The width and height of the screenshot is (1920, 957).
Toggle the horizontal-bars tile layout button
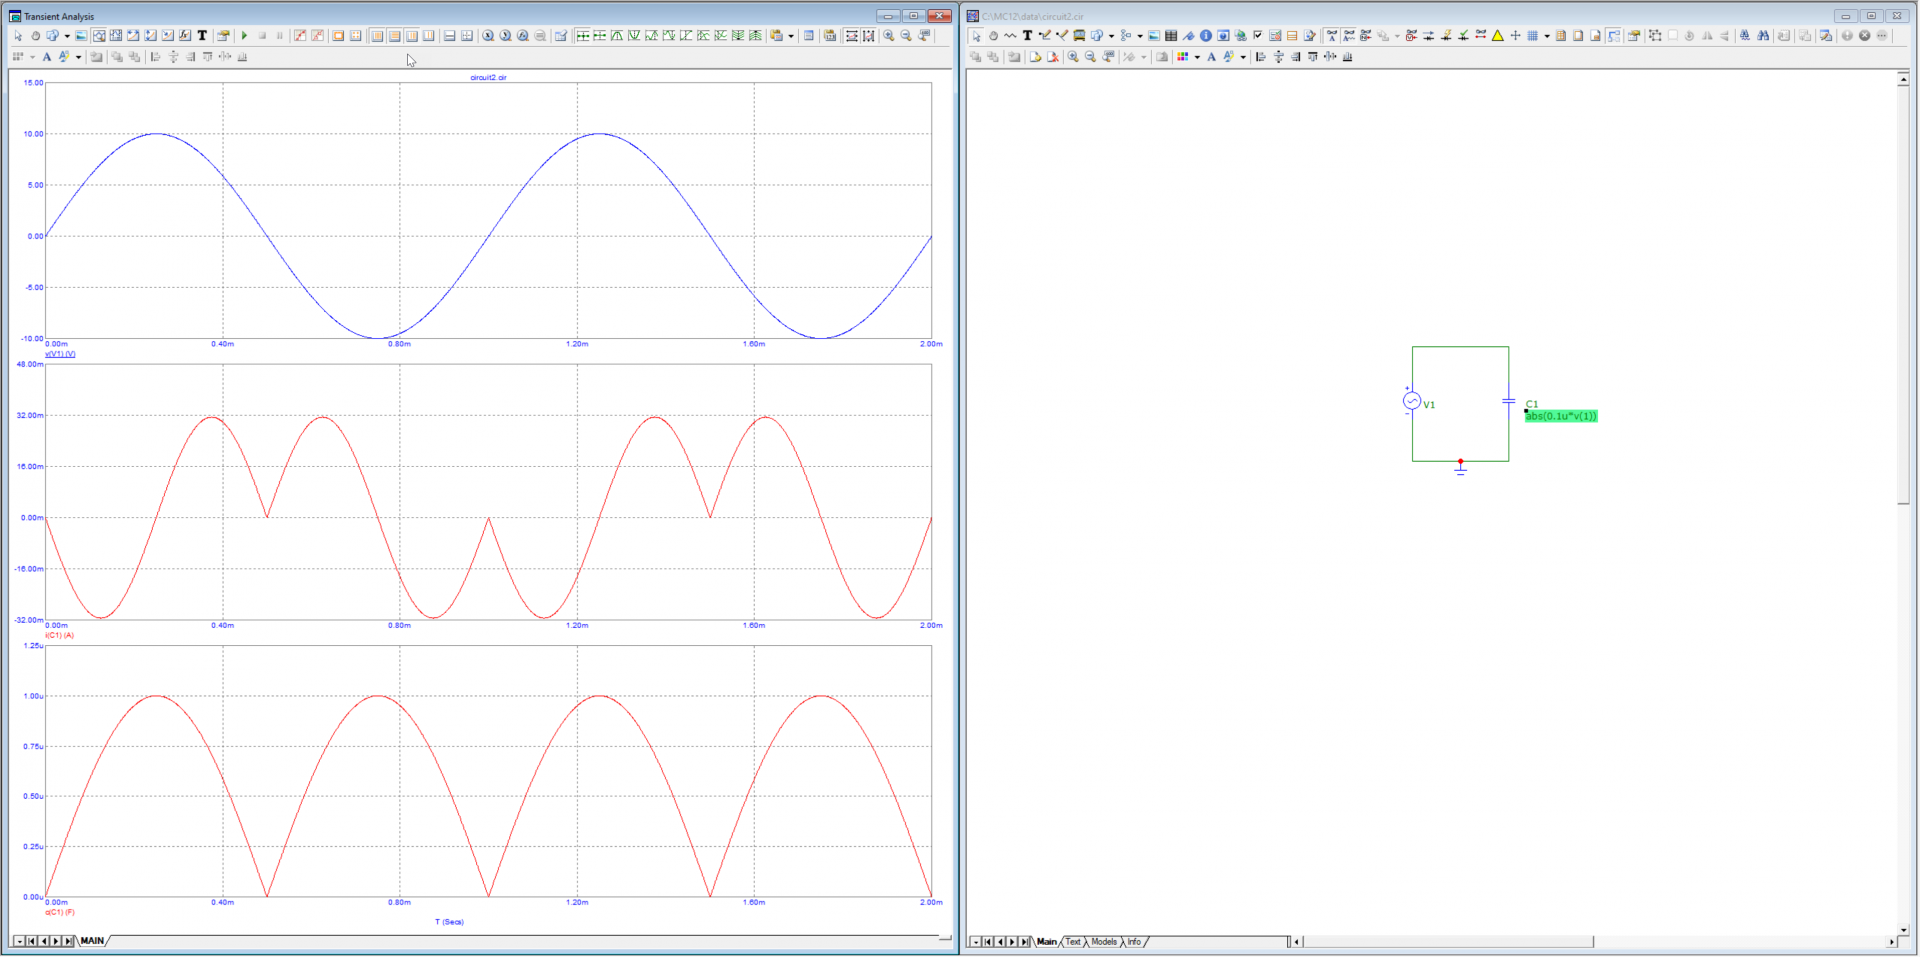pyautogui.click(x=394, y=36)
